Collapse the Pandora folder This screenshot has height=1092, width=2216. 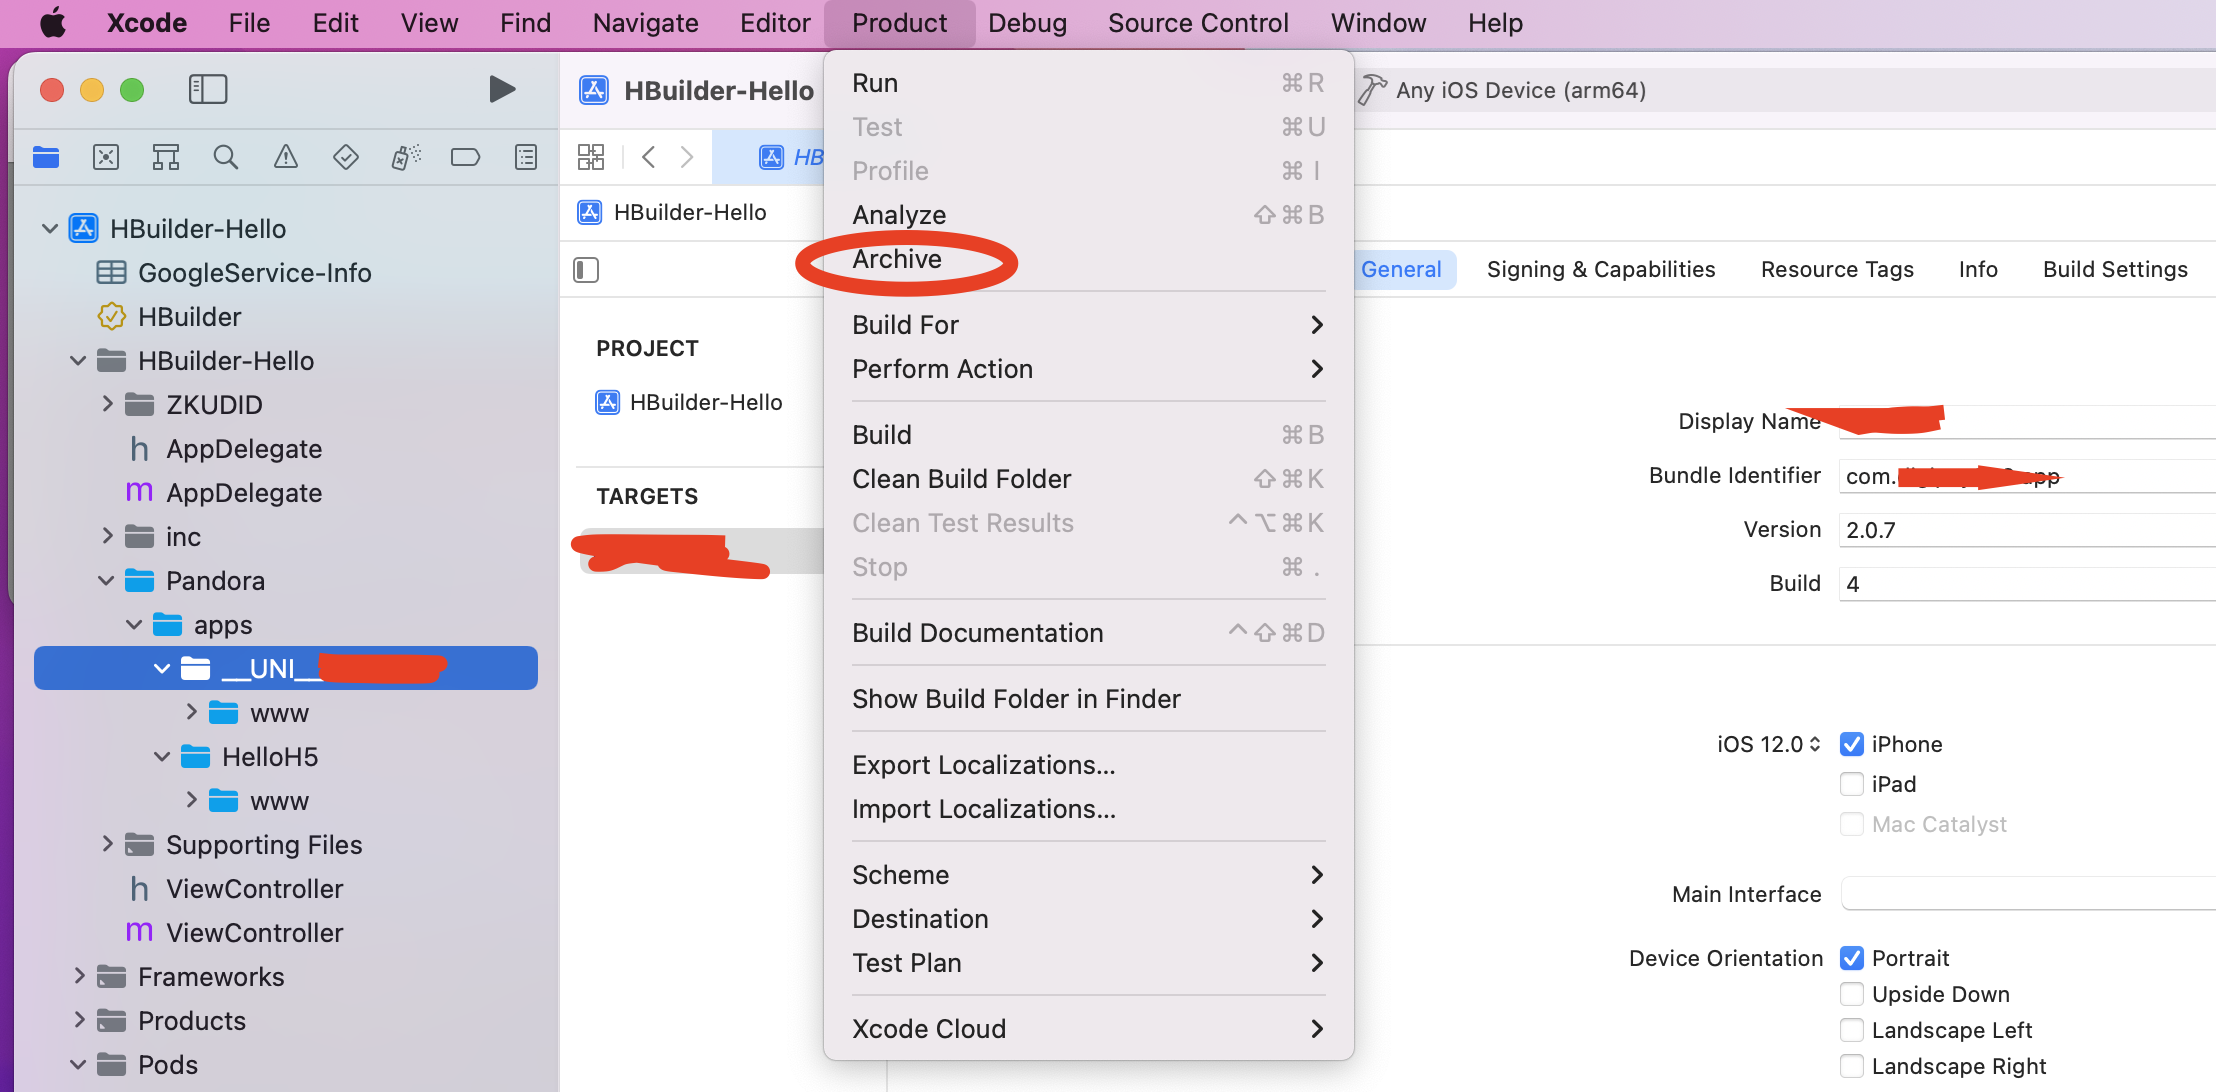(x=106, y=581)
